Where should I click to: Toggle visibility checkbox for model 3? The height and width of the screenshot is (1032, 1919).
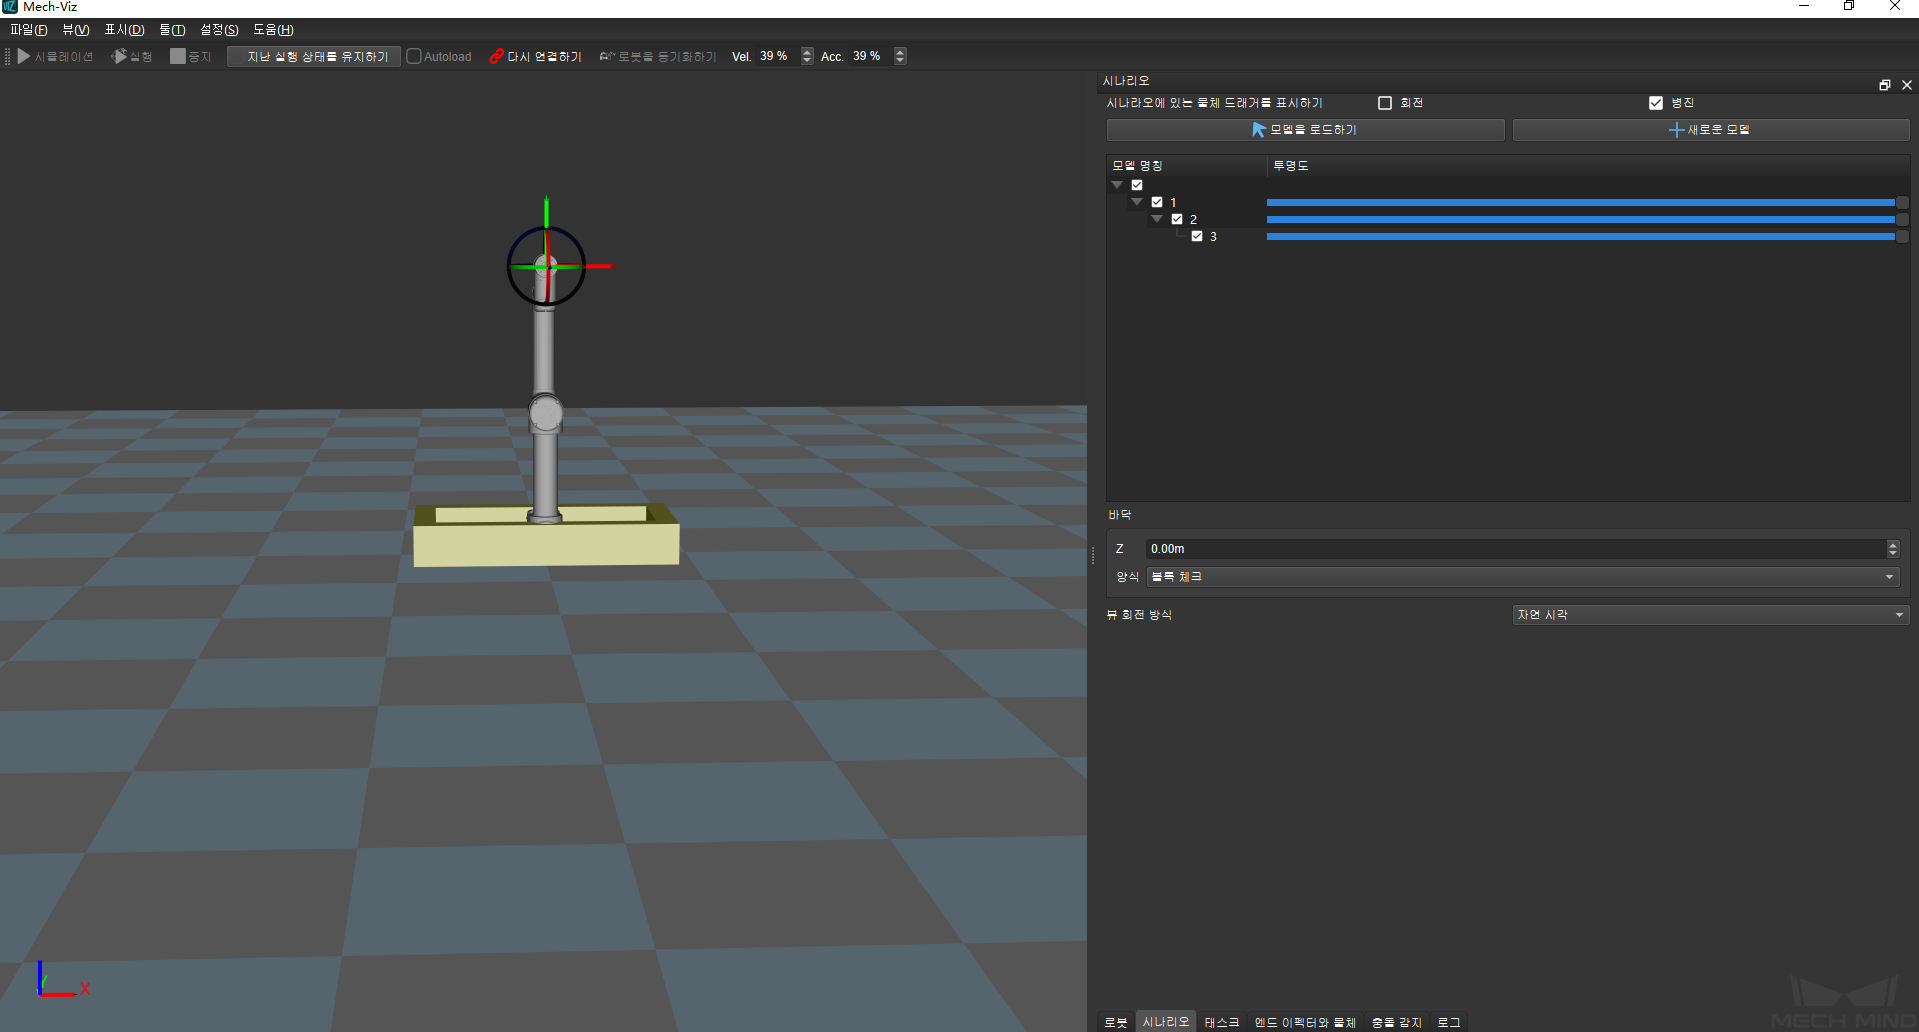pyautogui.click(x=1197, y=236)
